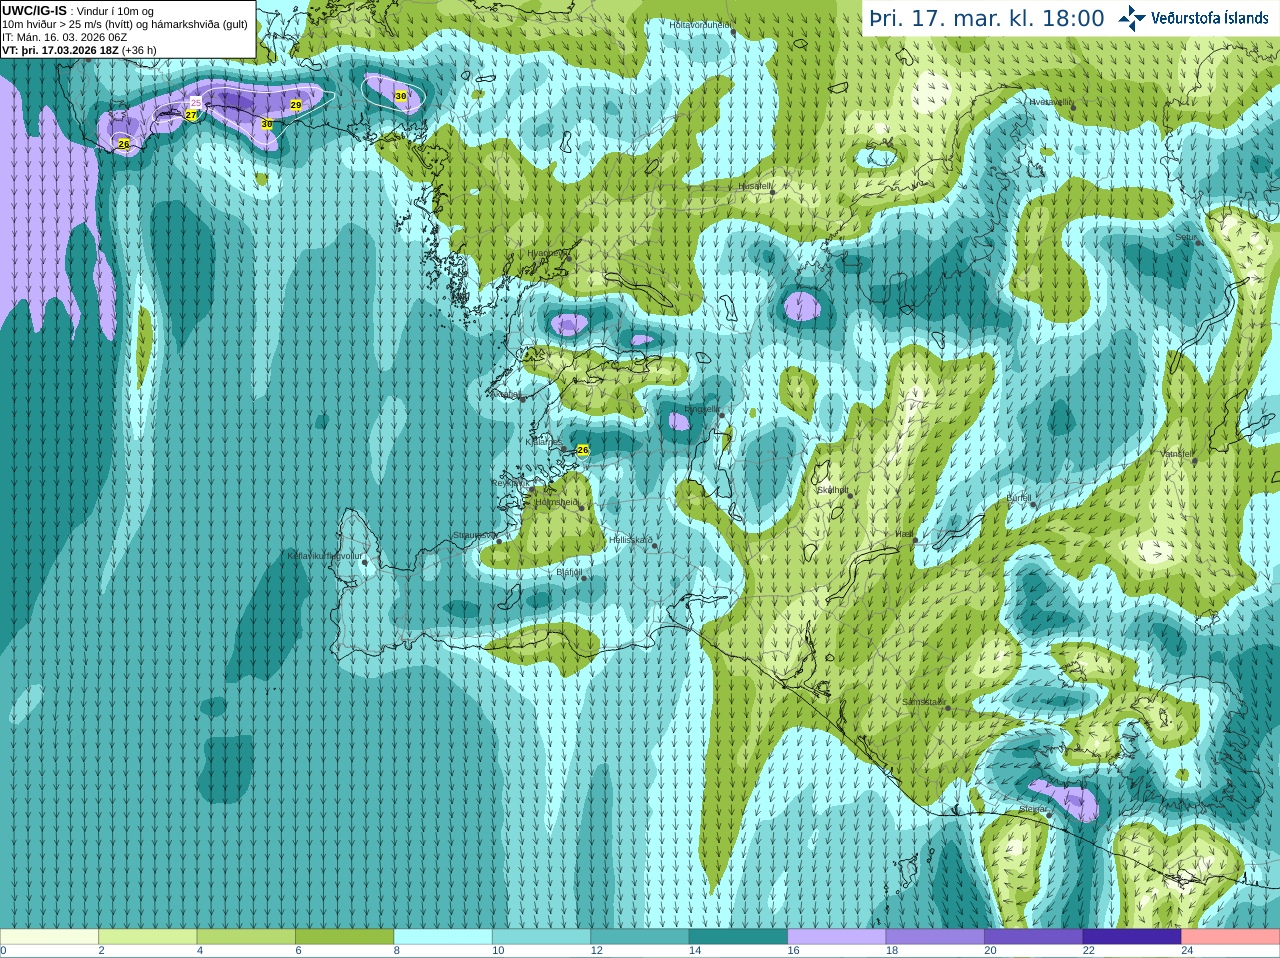This screenshot has width=1280, height=958.
Task: Click the 20–22 m/s violet legend swatch
Action: 1034,938
